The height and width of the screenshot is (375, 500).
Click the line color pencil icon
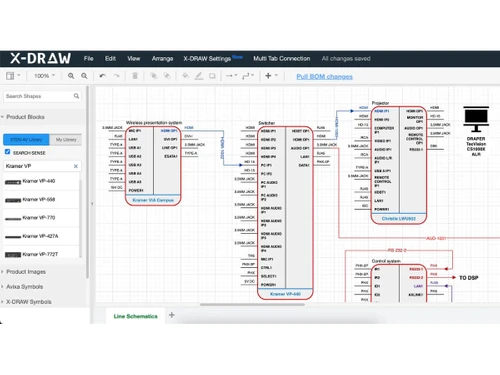click(x=199, y=76)
